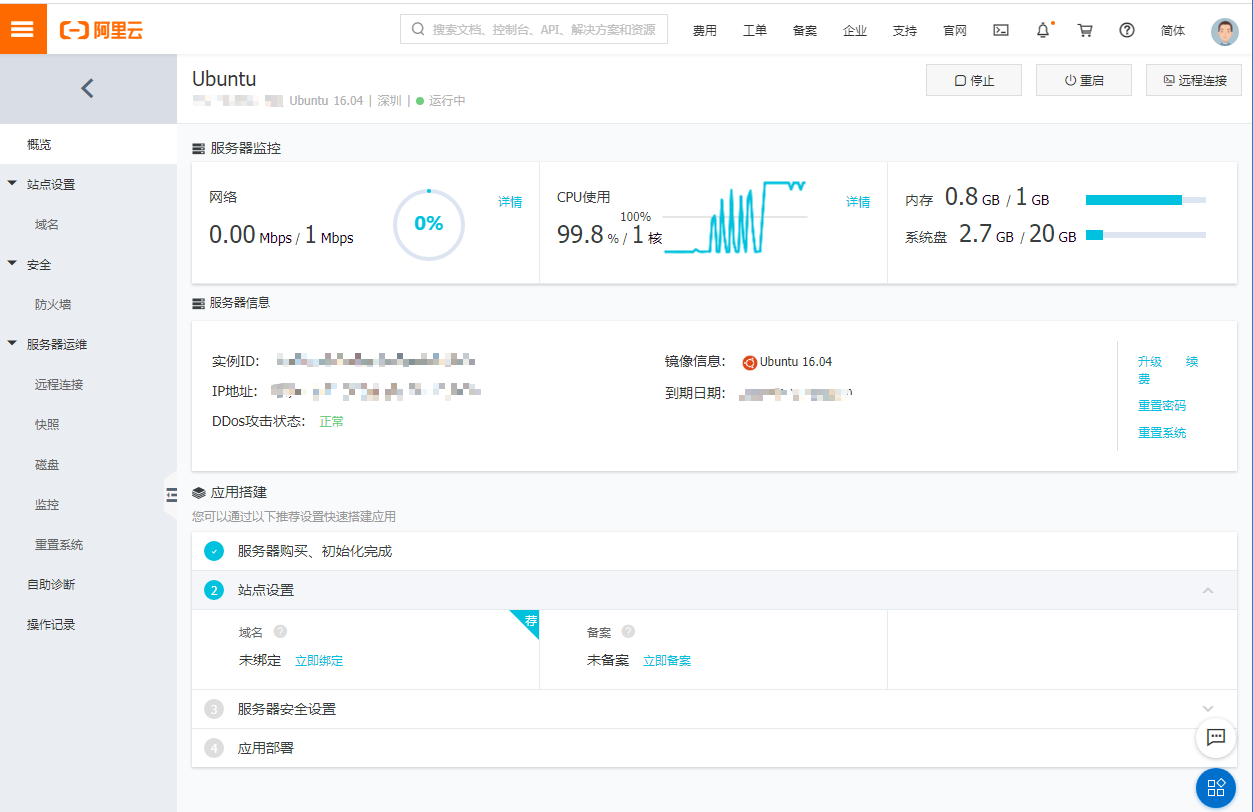Open the chat support floating icon
Viewport: 1253px width, 812px height.
(x=1216, y=738)
